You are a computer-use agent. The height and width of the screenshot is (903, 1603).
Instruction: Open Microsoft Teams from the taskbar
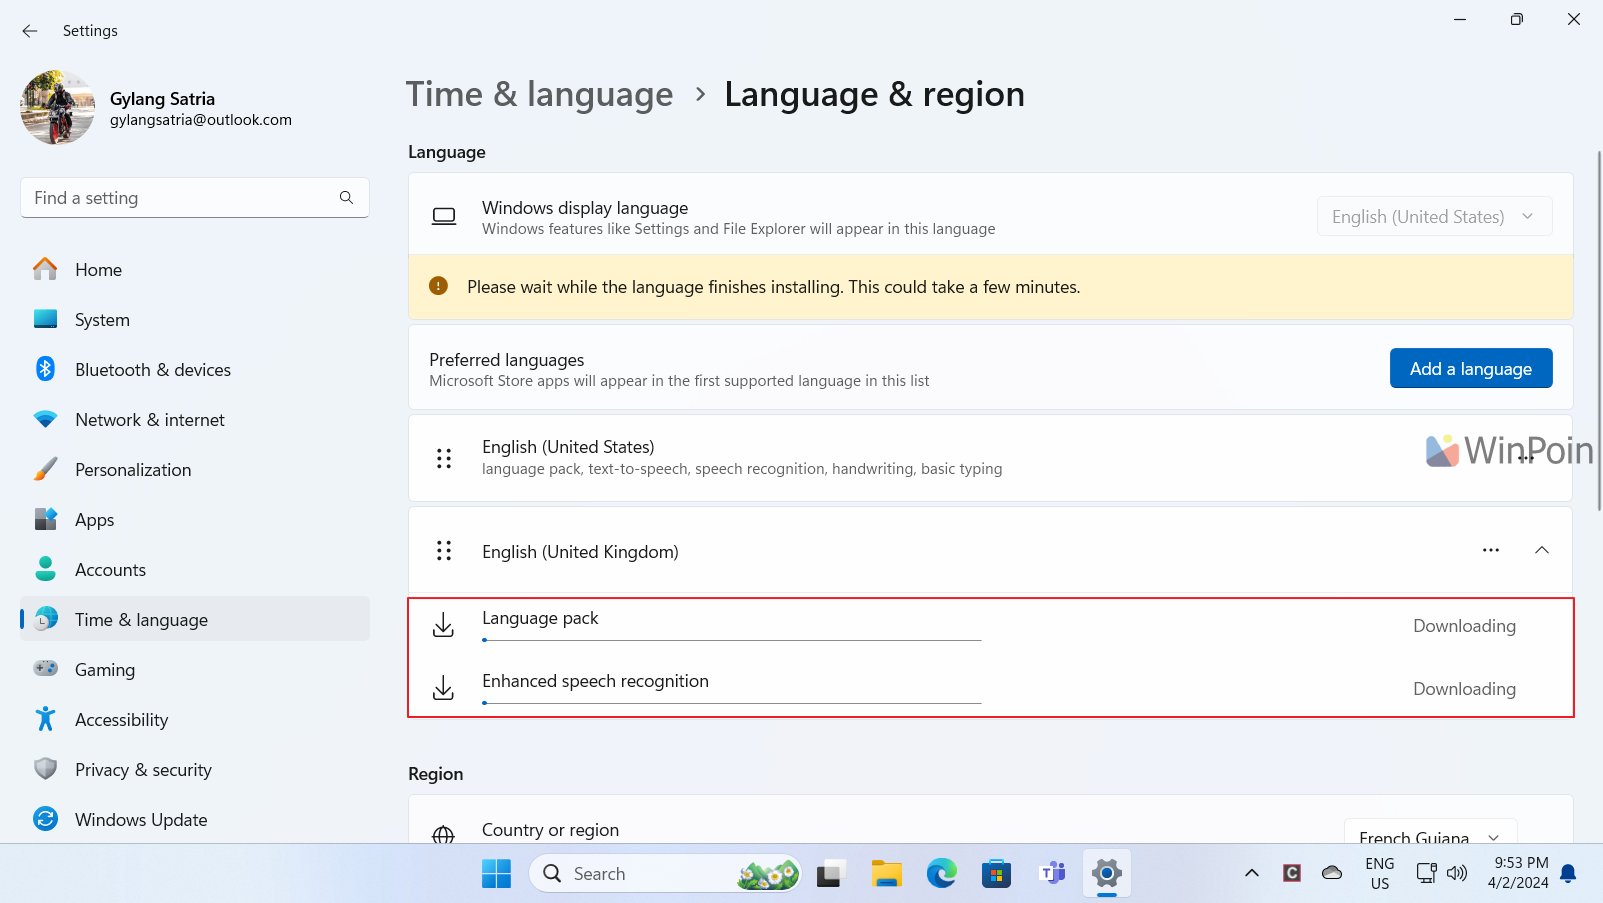pos(1051,874)
